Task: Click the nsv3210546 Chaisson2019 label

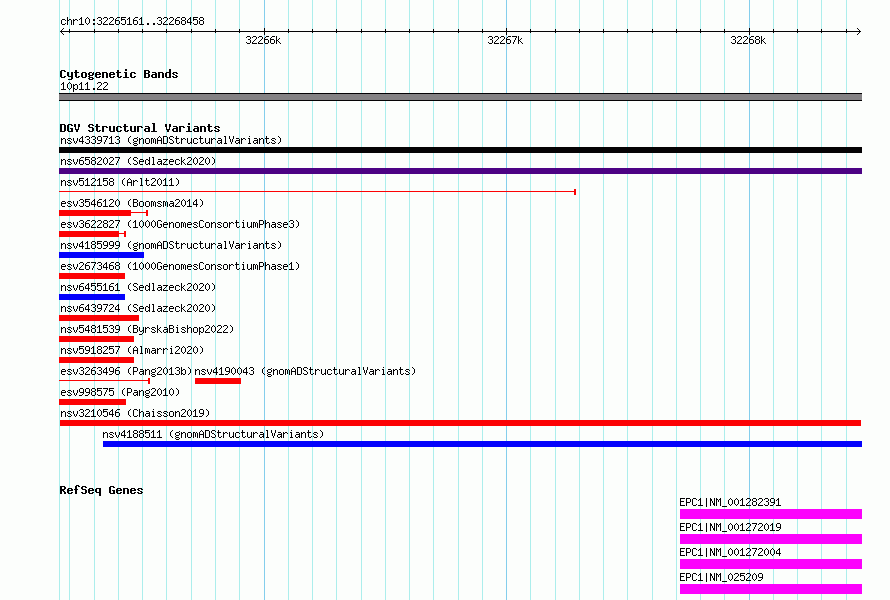Action: point(135,413)
